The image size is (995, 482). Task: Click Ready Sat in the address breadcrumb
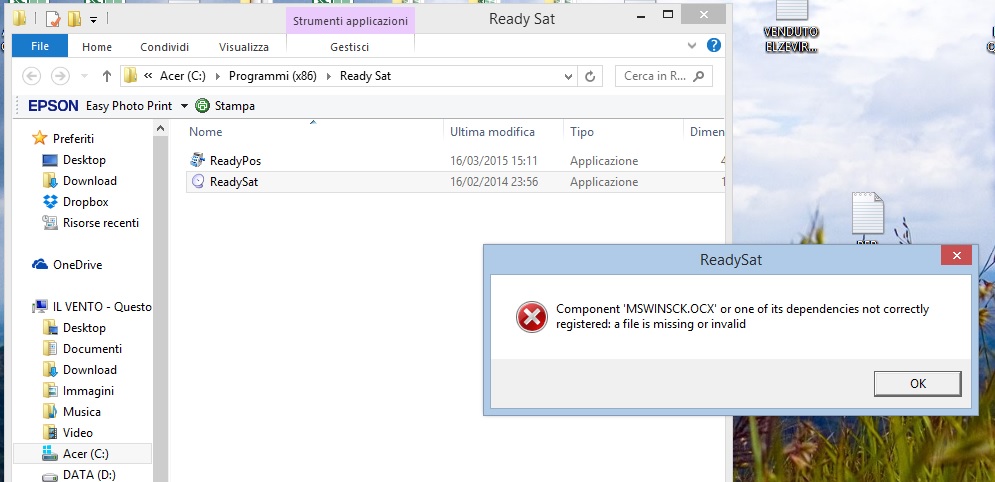pyautogui.click(x=366, y=76)
